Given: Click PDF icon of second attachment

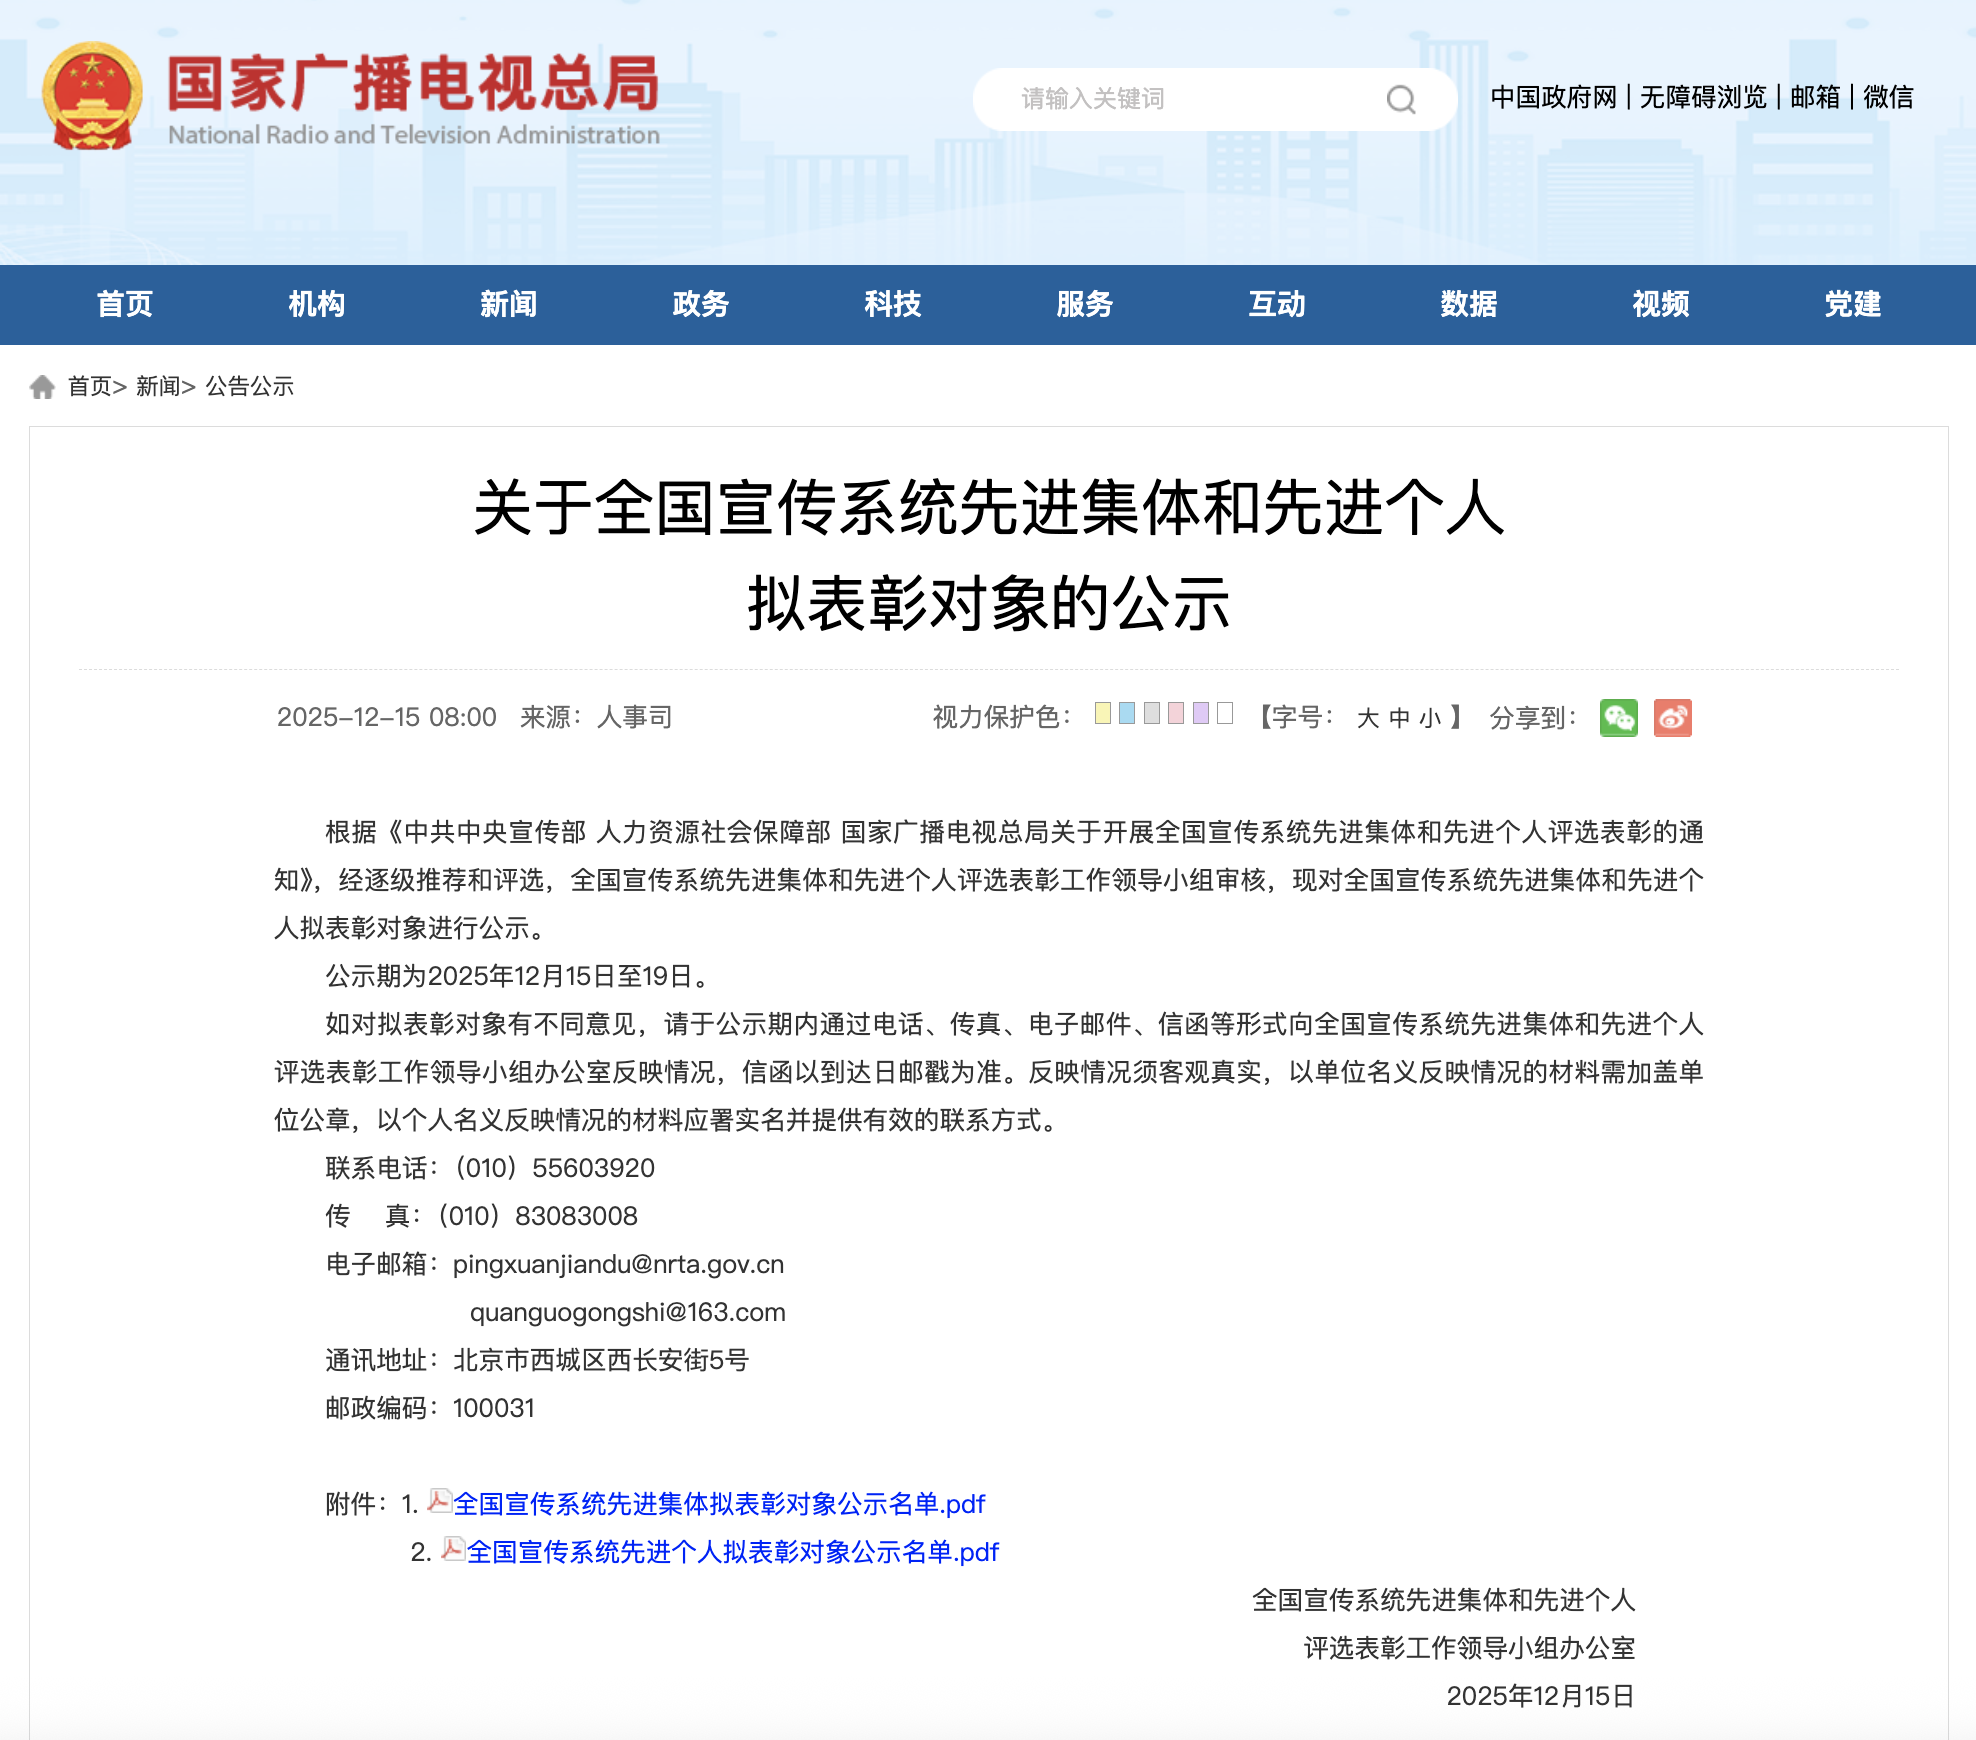Looking at the screenshot, I should (453, 1549).
